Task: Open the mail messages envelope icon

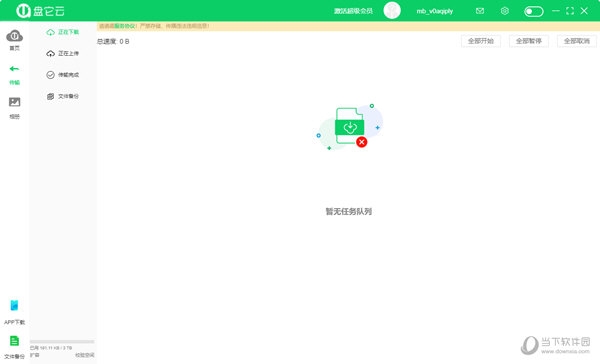Action: (480, 11)
